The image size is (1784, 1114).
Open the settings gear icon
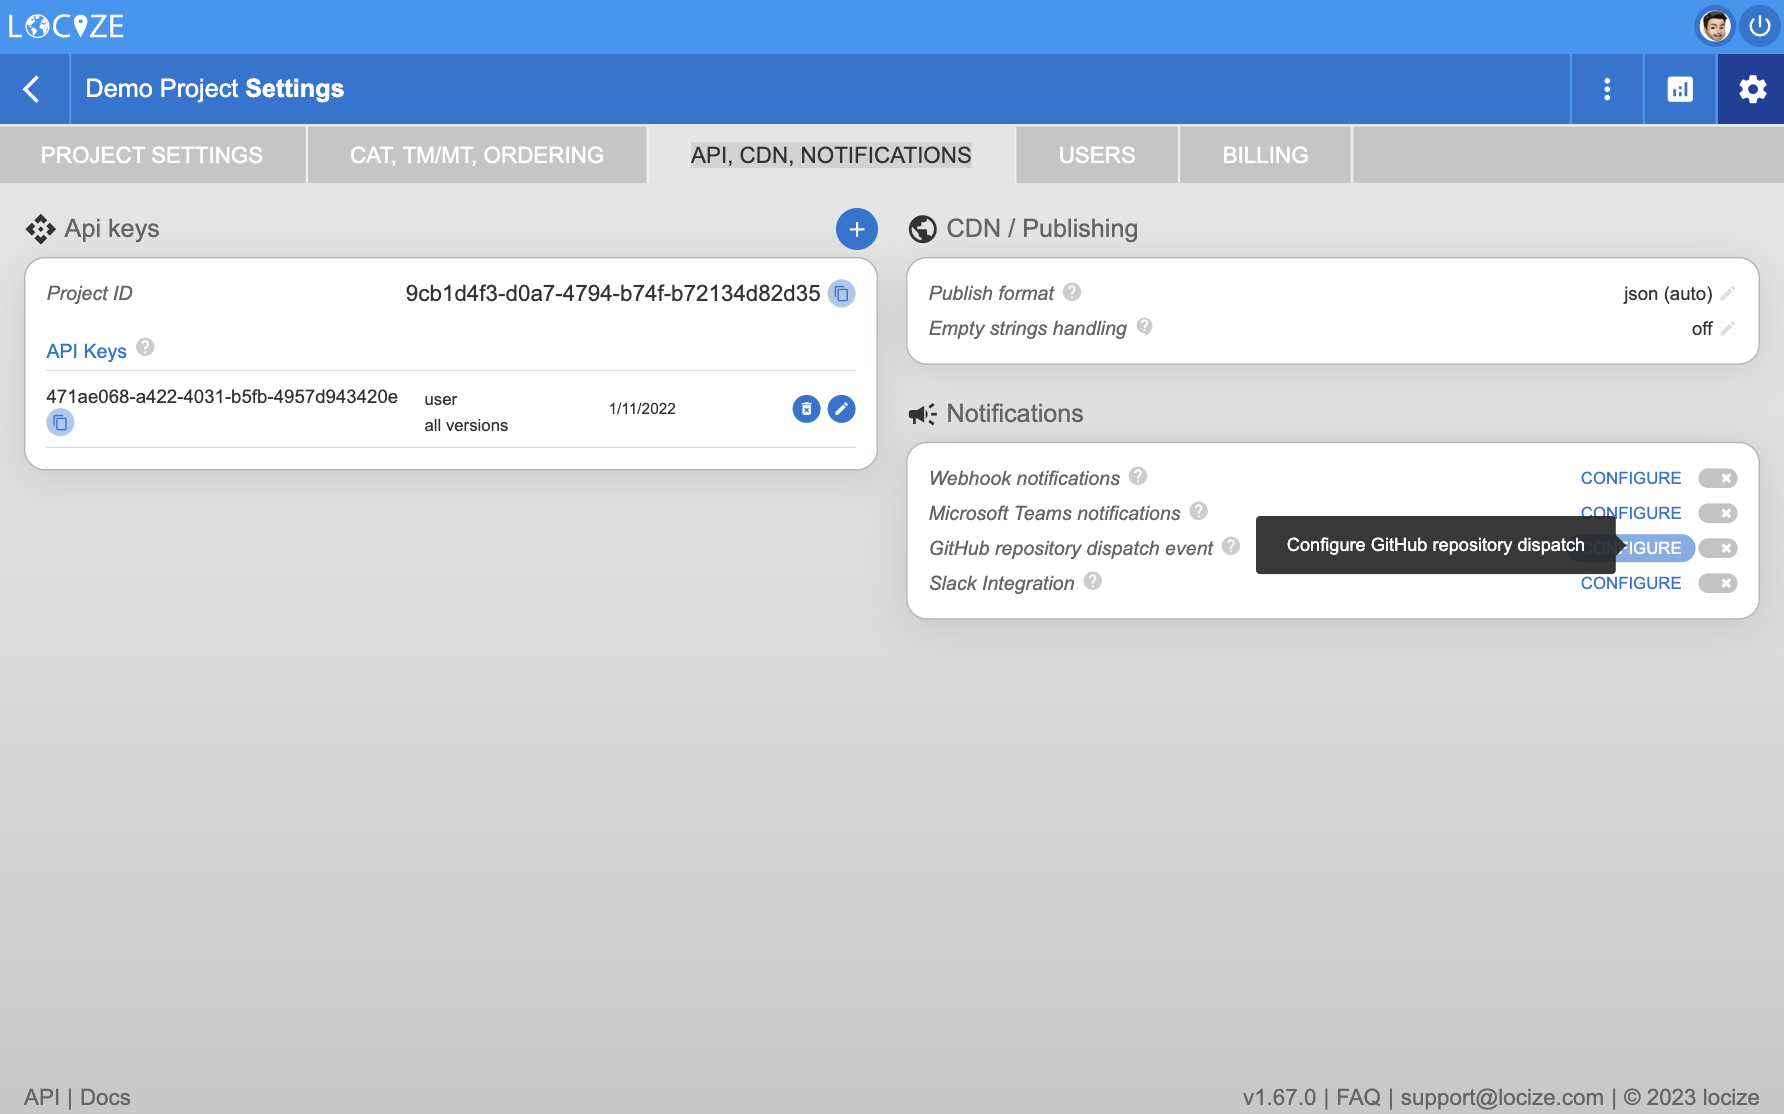(x=1752, y=89)
